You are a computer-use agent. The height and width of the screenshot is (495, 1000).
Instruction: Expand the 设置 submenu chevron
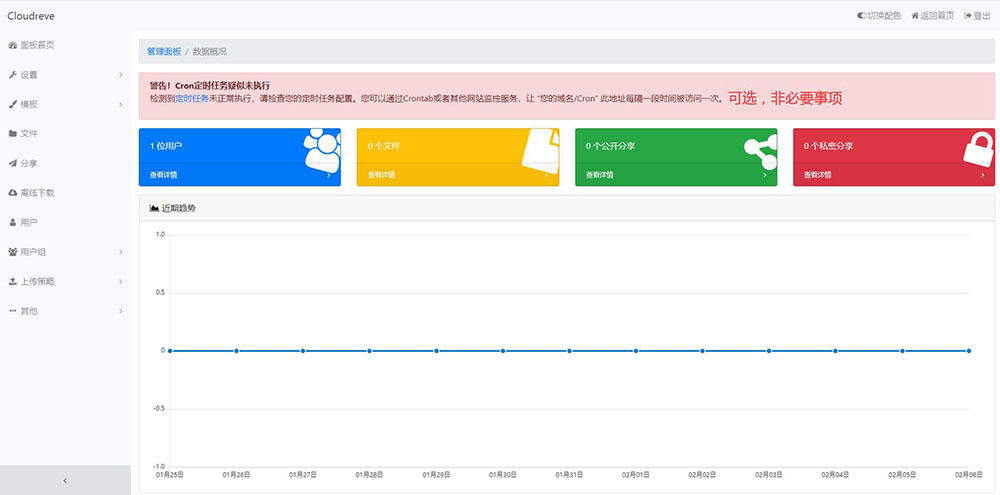pyautogui.click(x=121, y=75)
